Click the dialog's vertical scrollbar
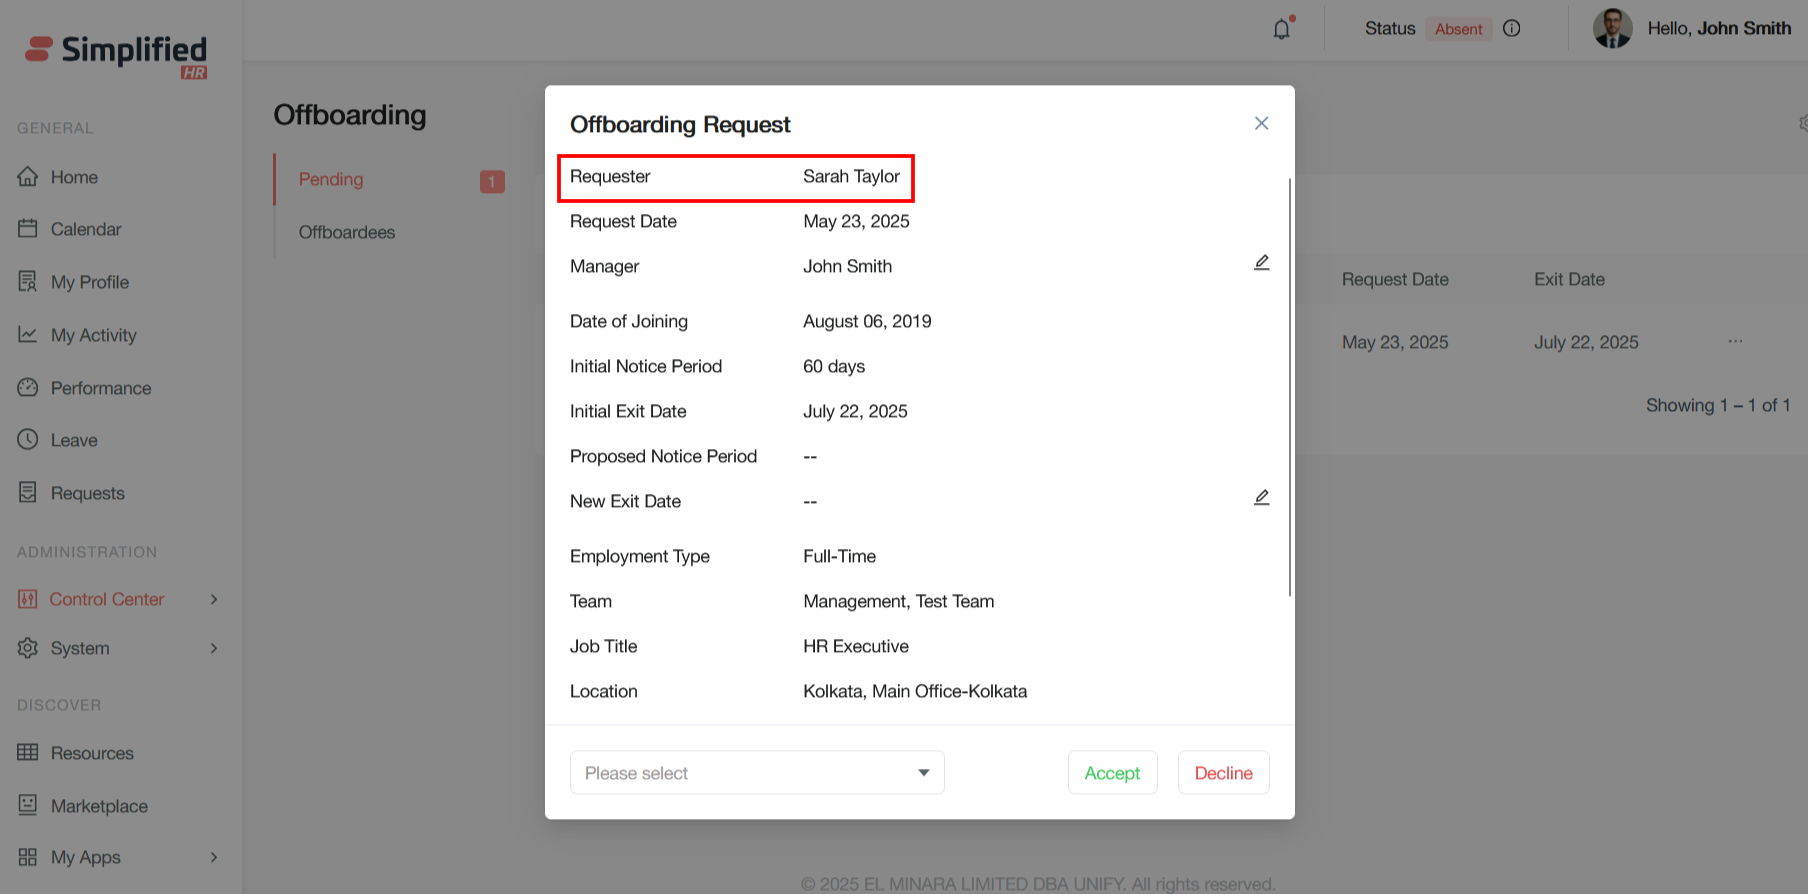 click(x=1290, y=388)
